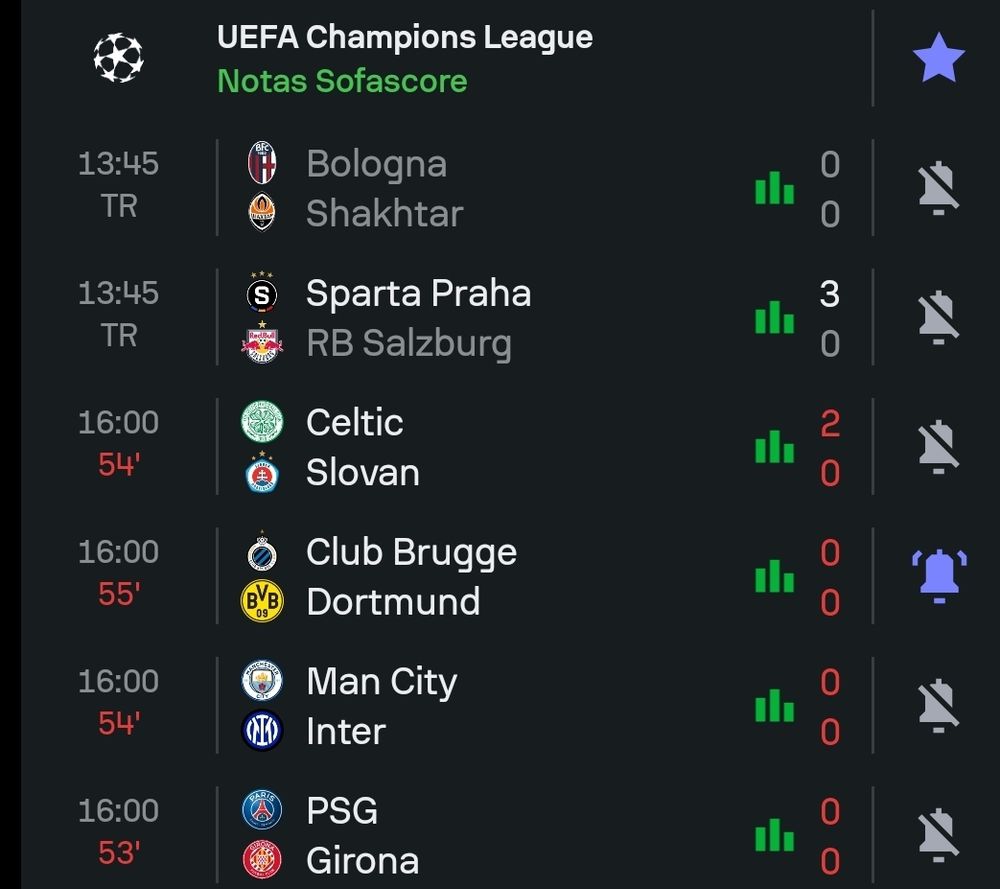This screenshot has height=889, width=1000.
Task: Open the Man City match row
Action: 500,706
